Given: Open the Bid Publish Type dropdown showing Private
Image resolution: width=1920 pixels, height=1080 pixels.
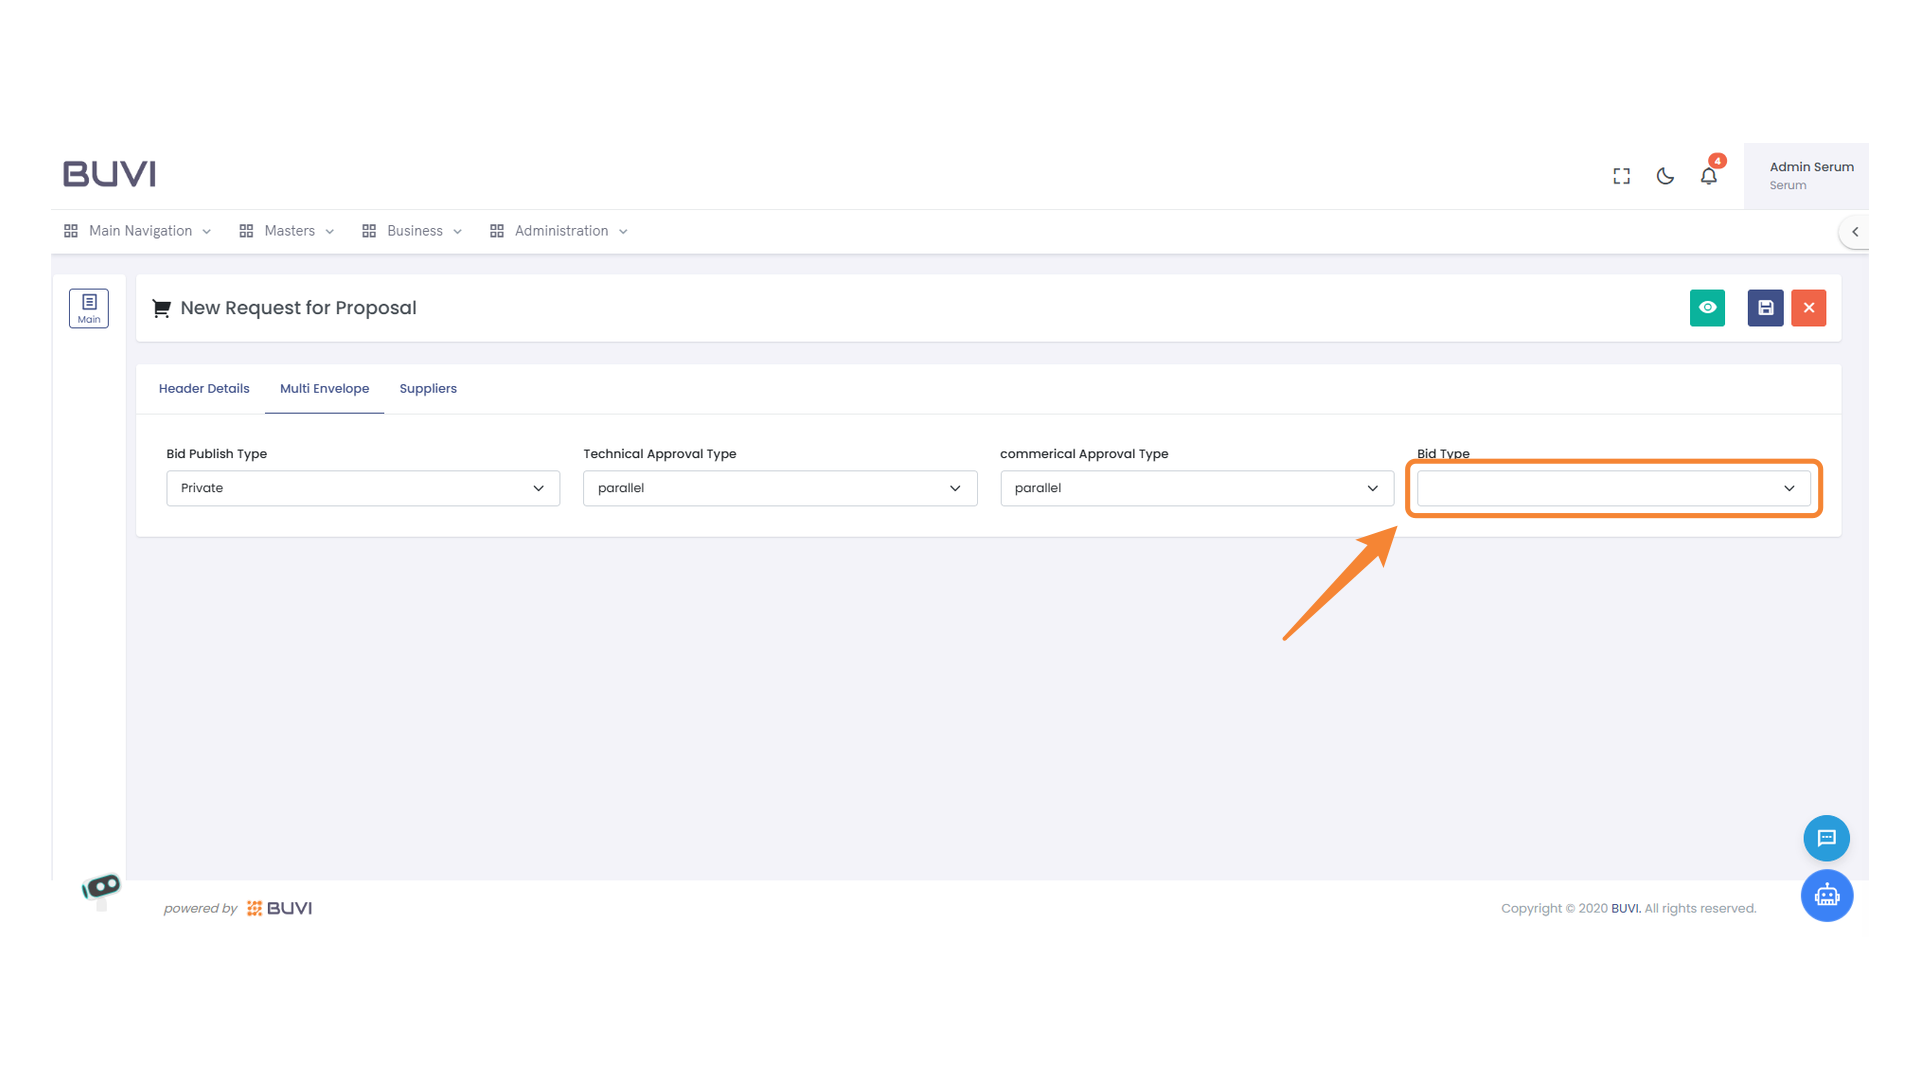Looking at the screenshot, I should point(363,488).
